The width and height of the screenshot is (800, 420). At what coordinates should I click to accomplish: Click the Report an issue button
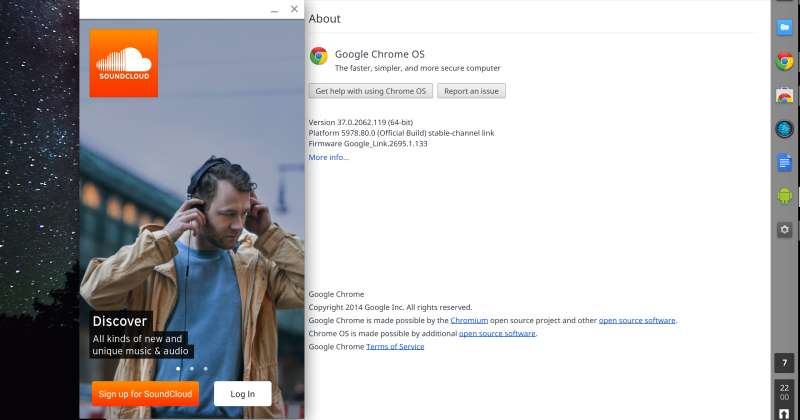[x=471, y=91]
